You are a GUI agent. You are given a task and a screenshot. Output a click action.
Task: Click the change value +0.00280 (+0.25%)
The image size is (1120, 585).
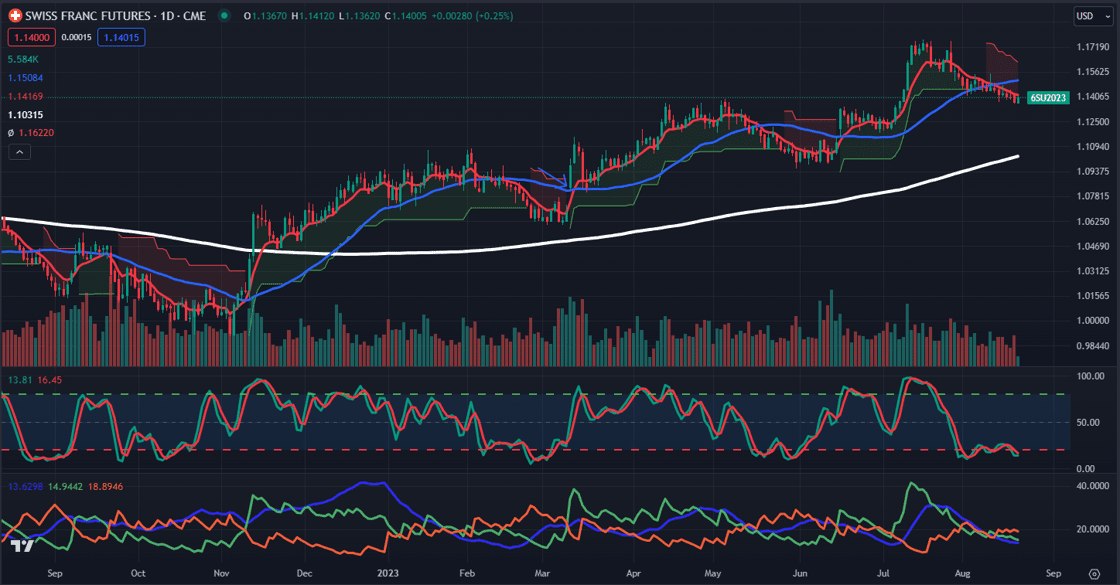point(473,16)
